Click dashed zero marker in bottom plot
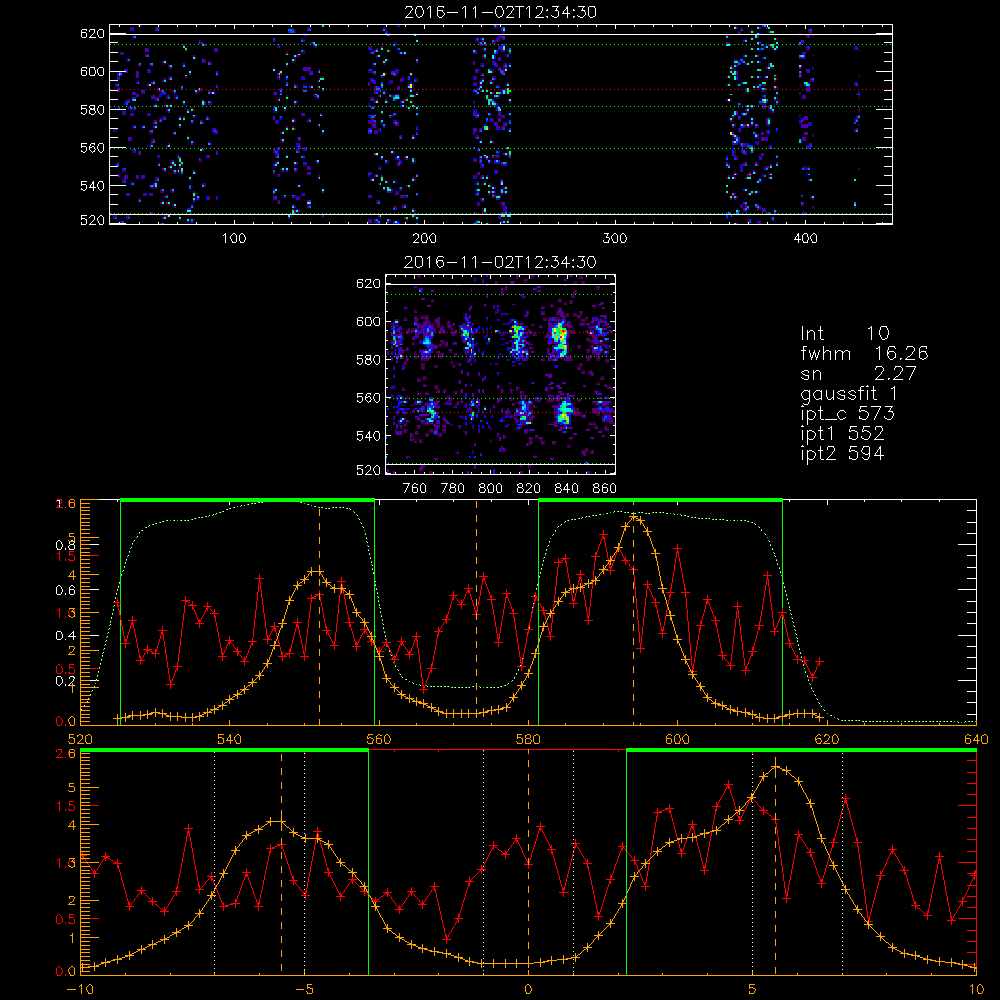 pyautogui.click(x=528, y=862)
